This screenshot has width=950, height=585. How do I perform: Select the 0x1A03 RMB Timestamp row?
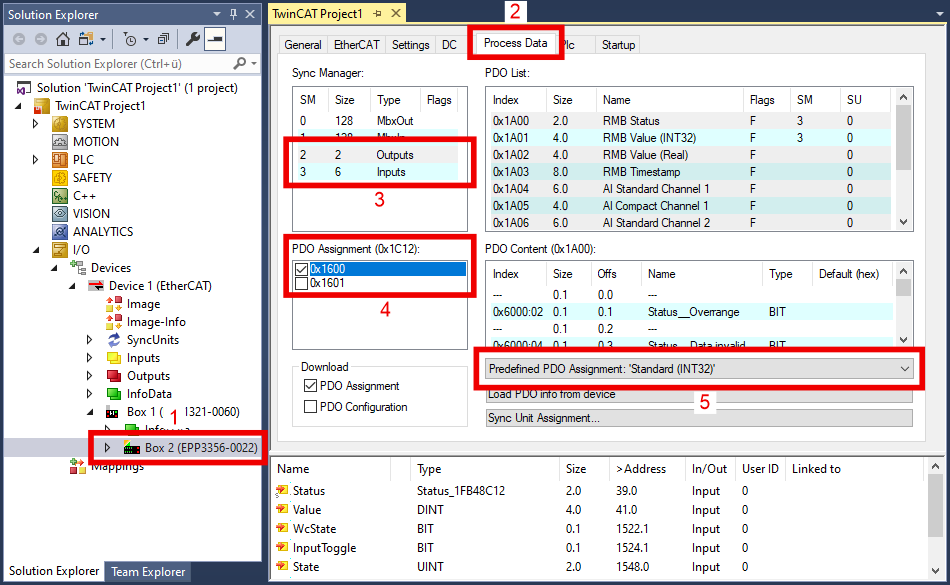[689, 172]
